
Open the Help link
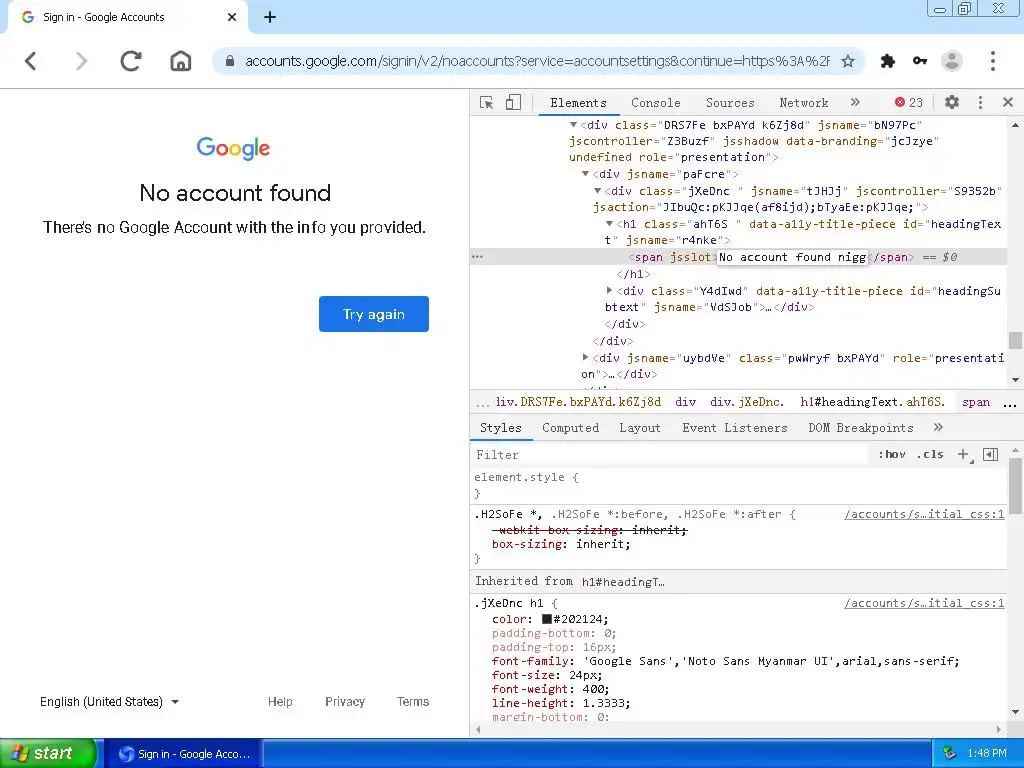pyautogui.click(x=280, y=702)
